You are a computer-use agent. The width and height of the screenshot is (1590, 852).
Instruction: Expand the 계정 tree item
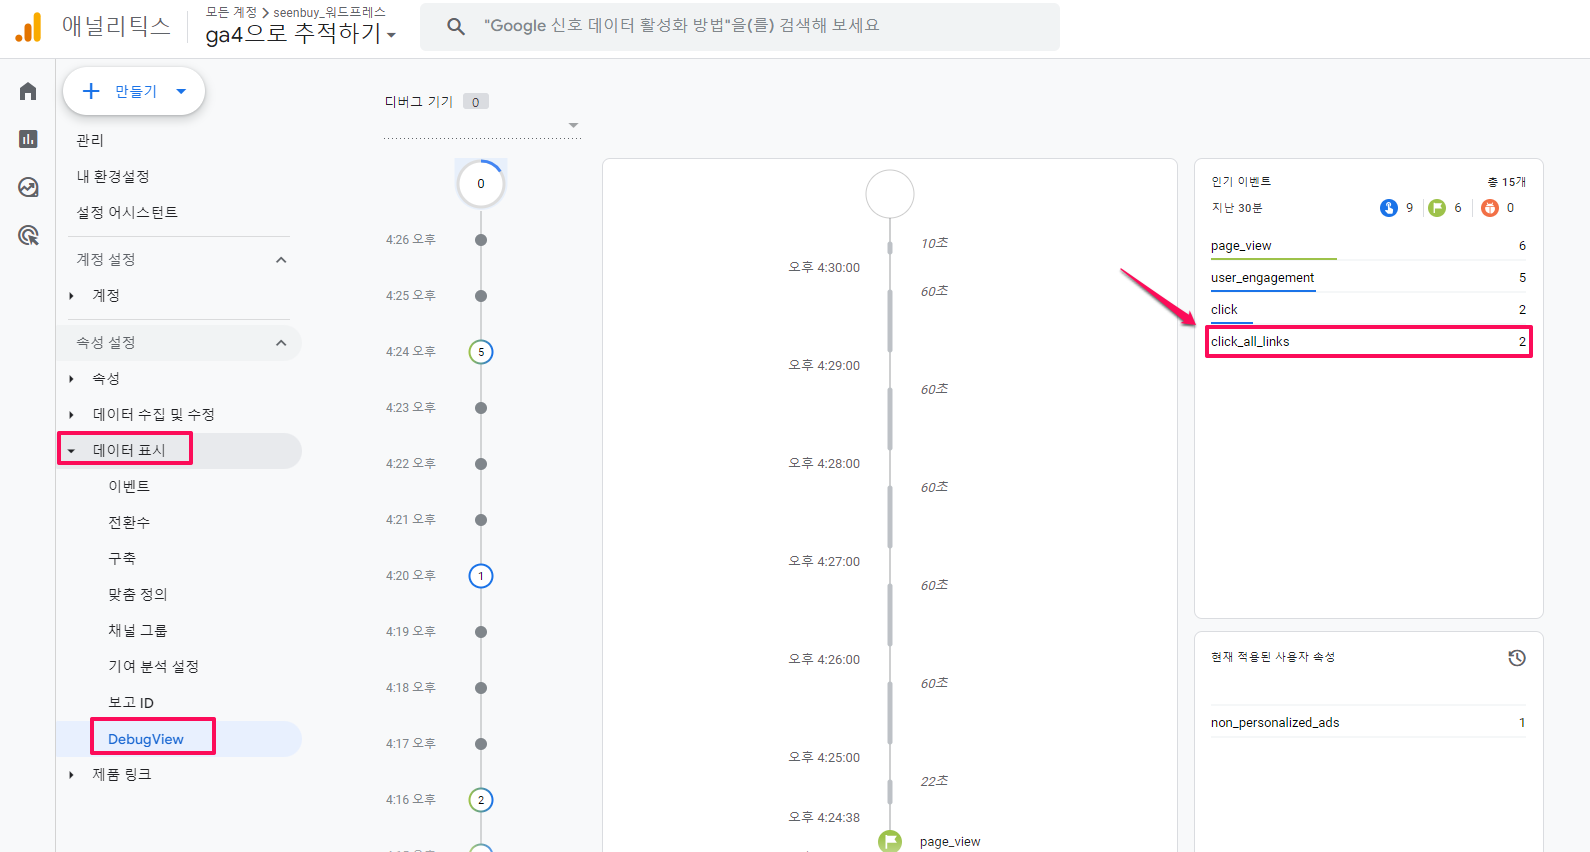click(71, 296)
